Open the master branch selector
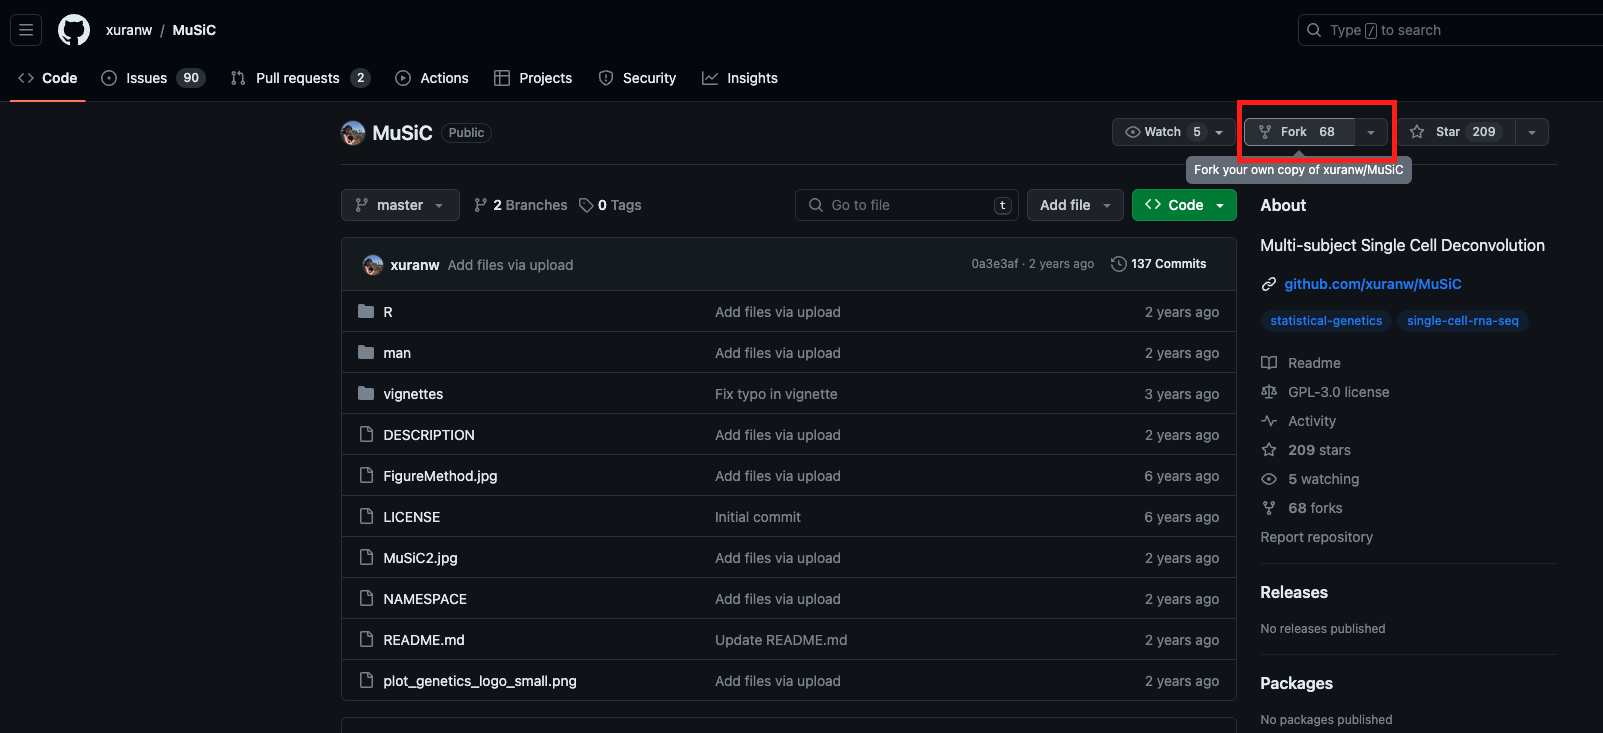 (x=400, y=205)
